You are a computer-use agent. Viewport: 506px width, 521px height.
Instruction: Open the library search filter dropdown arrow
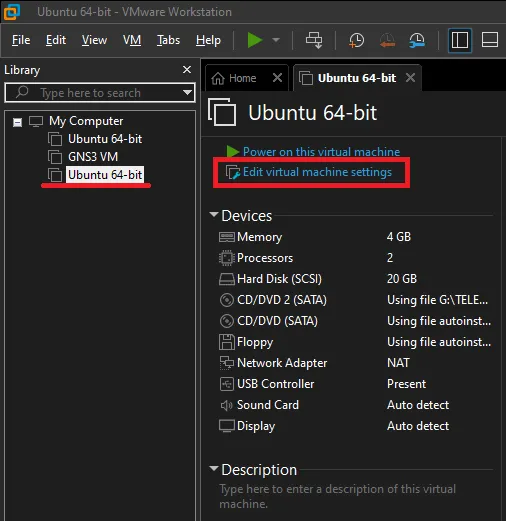pyautogui.click(x=187, y=92)
